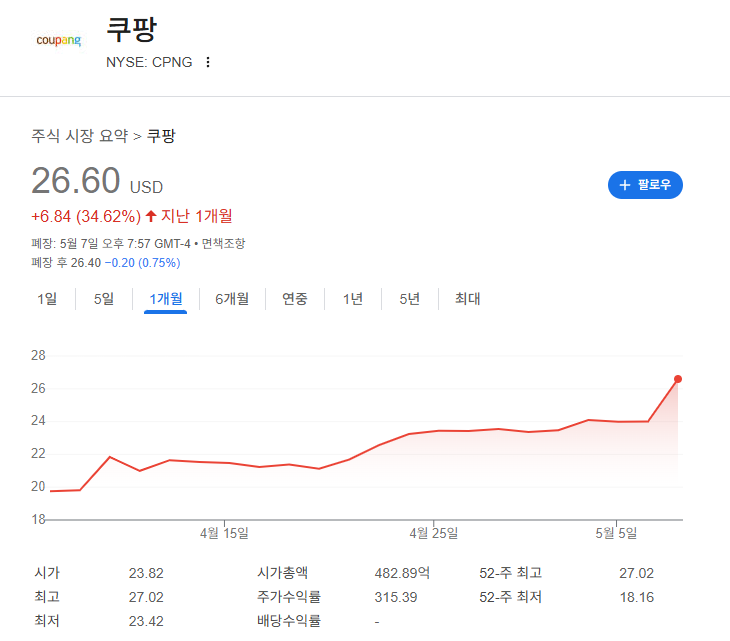Select the 1일 time range tab

47,299
